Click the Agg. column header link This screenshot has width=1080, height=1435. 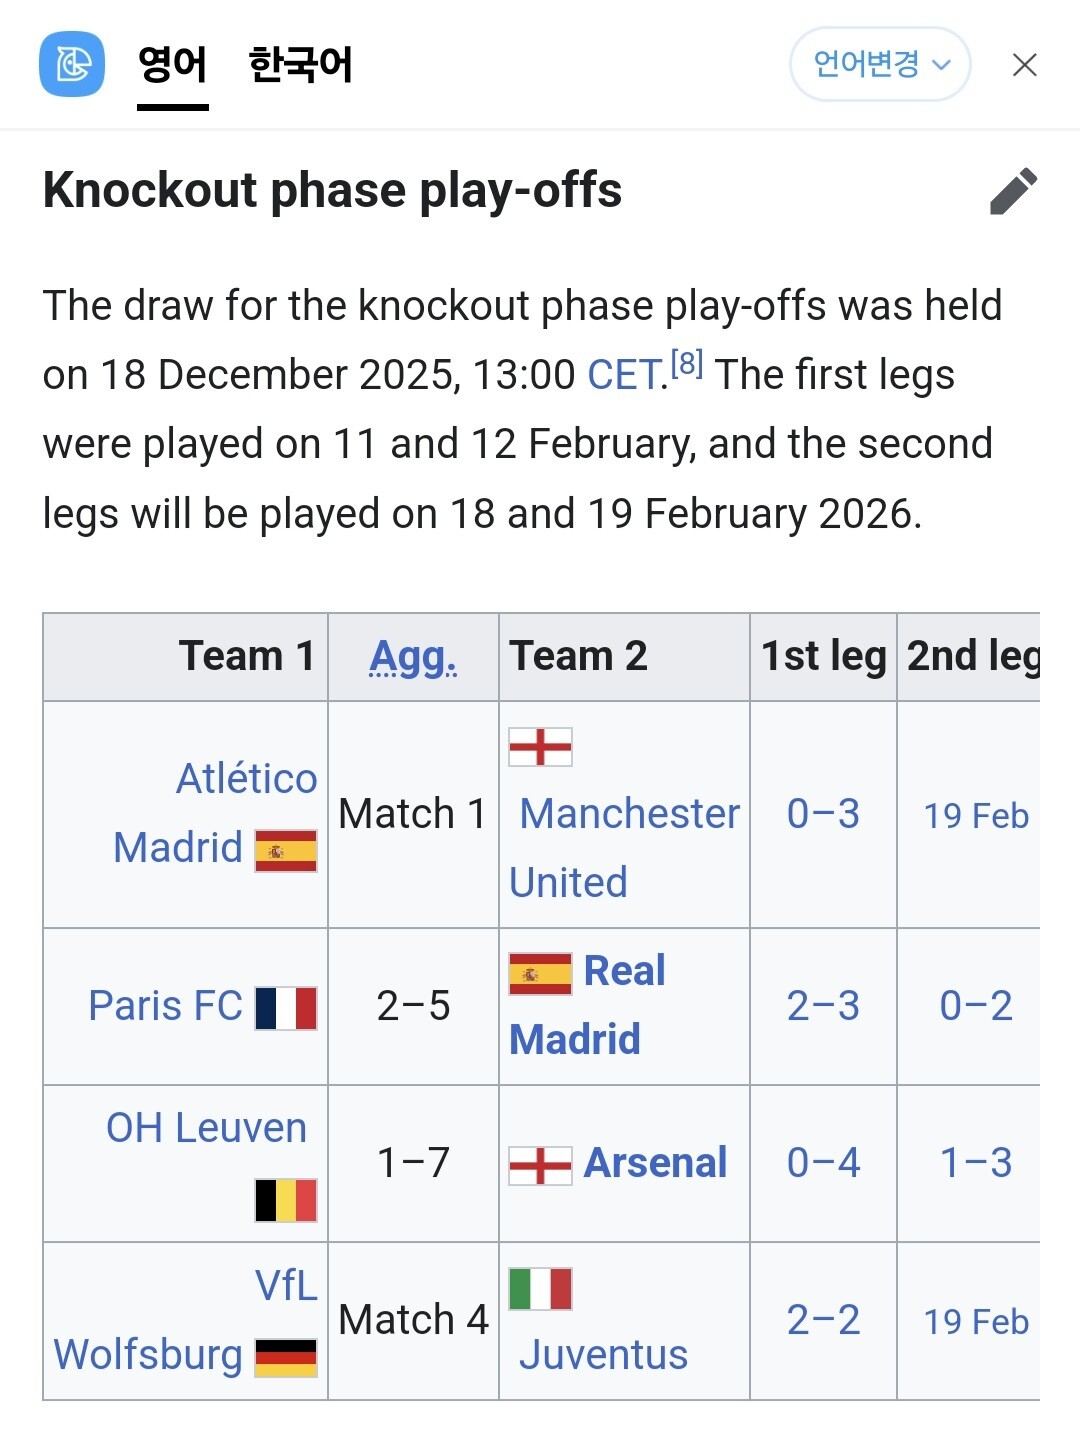[413, 657]
